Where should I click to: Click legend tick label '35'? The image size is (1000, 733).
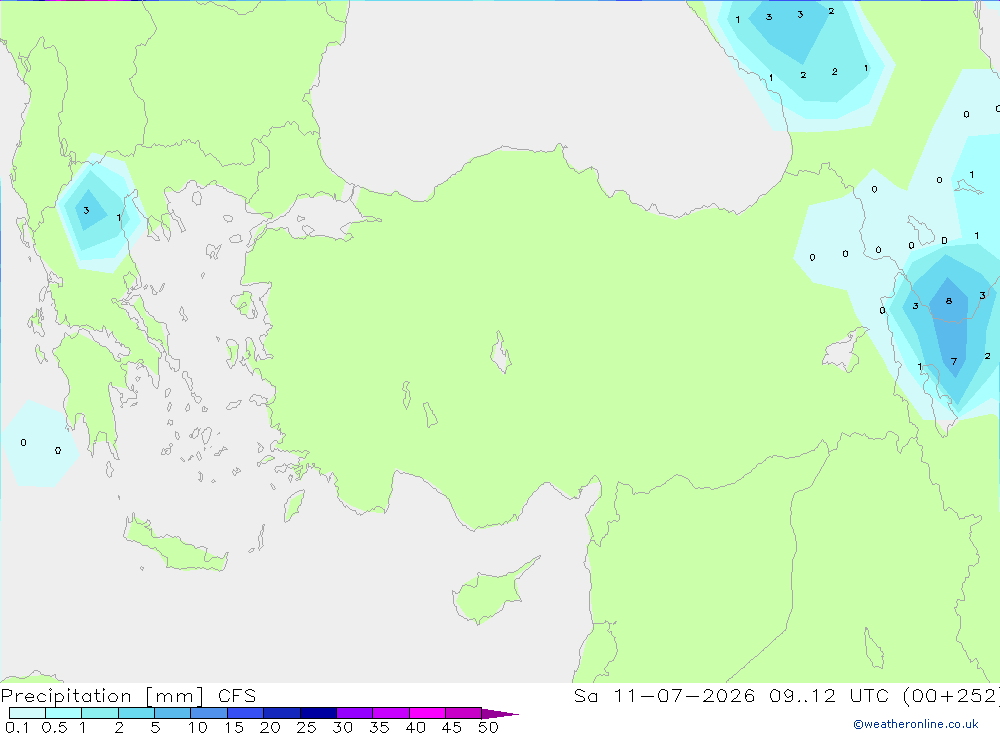coord(379,727)
